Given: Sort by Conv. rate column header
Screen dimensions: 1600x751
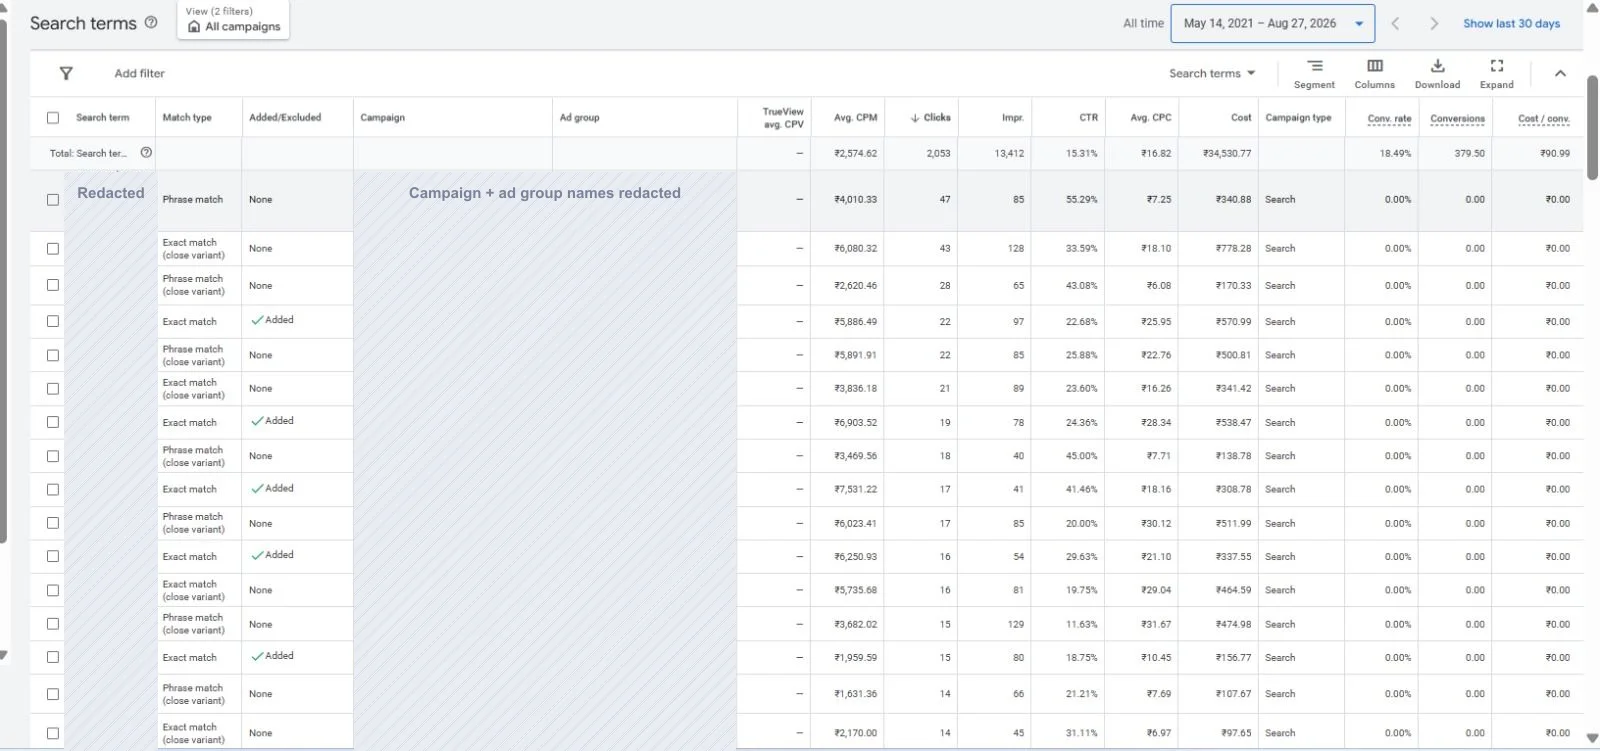Looking at the screenshot, I should click(x=1390, y=118).
